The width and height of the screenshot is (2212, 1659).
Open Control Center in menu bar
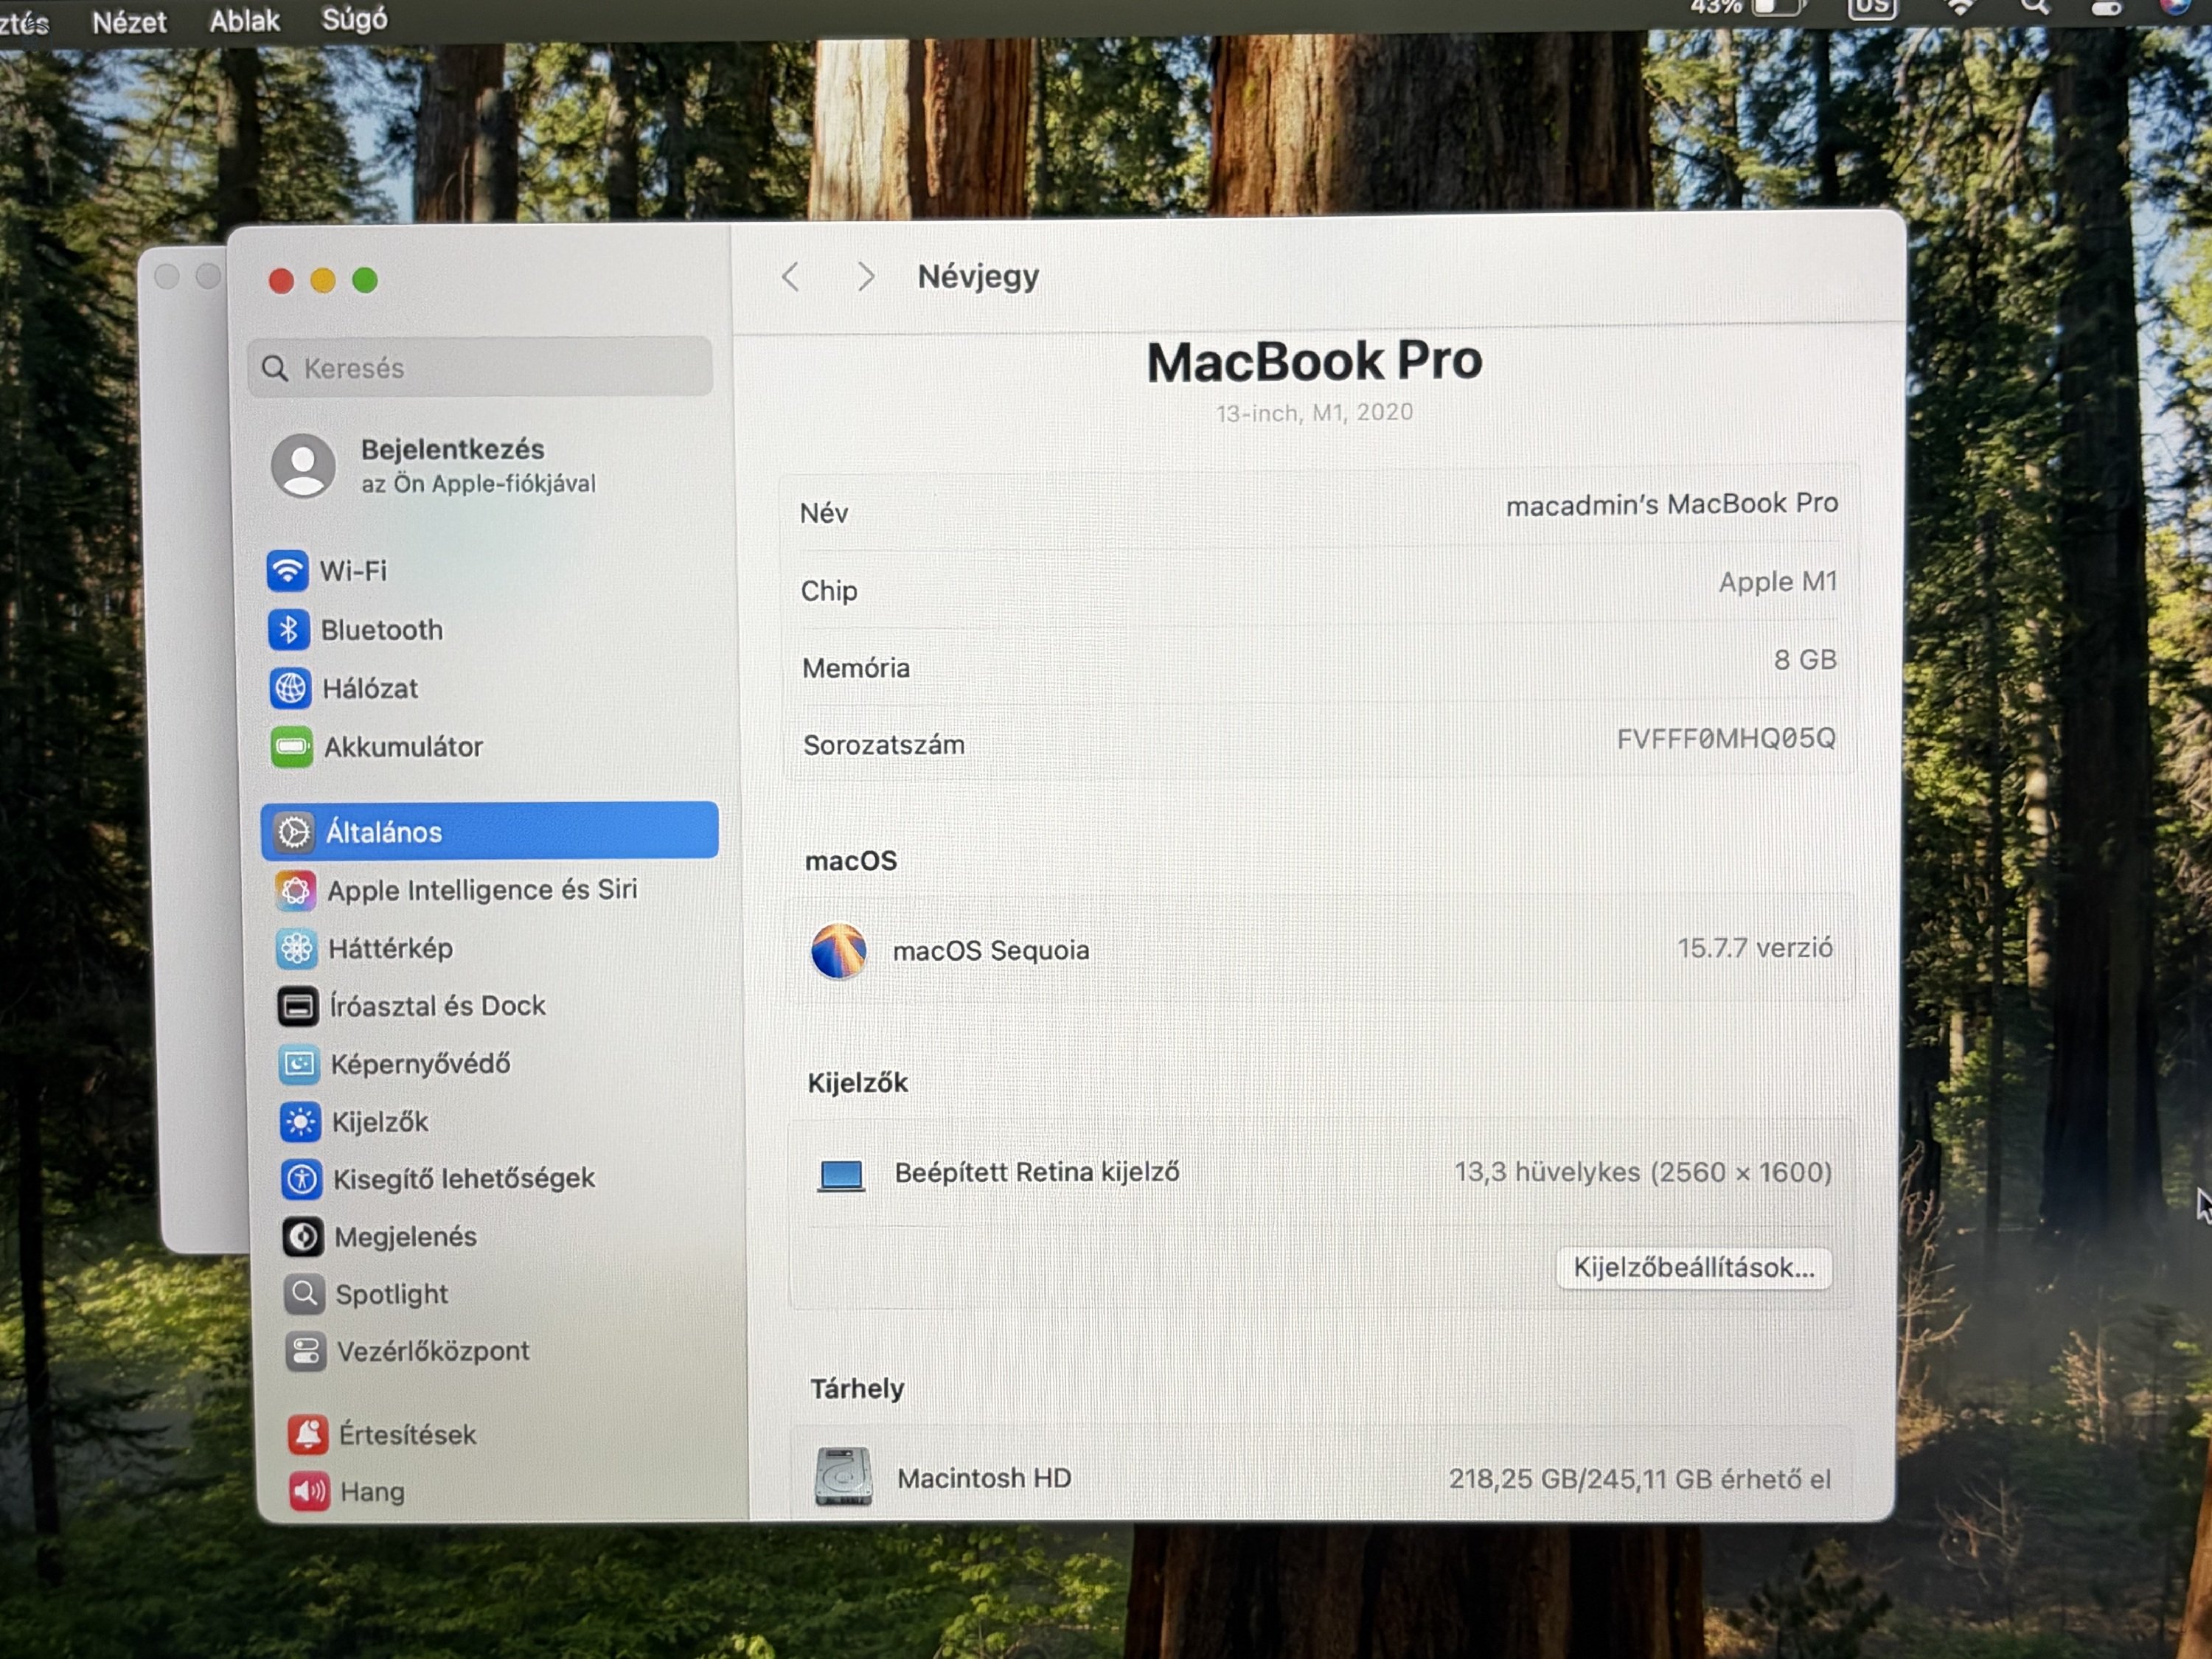point(2107,8)
